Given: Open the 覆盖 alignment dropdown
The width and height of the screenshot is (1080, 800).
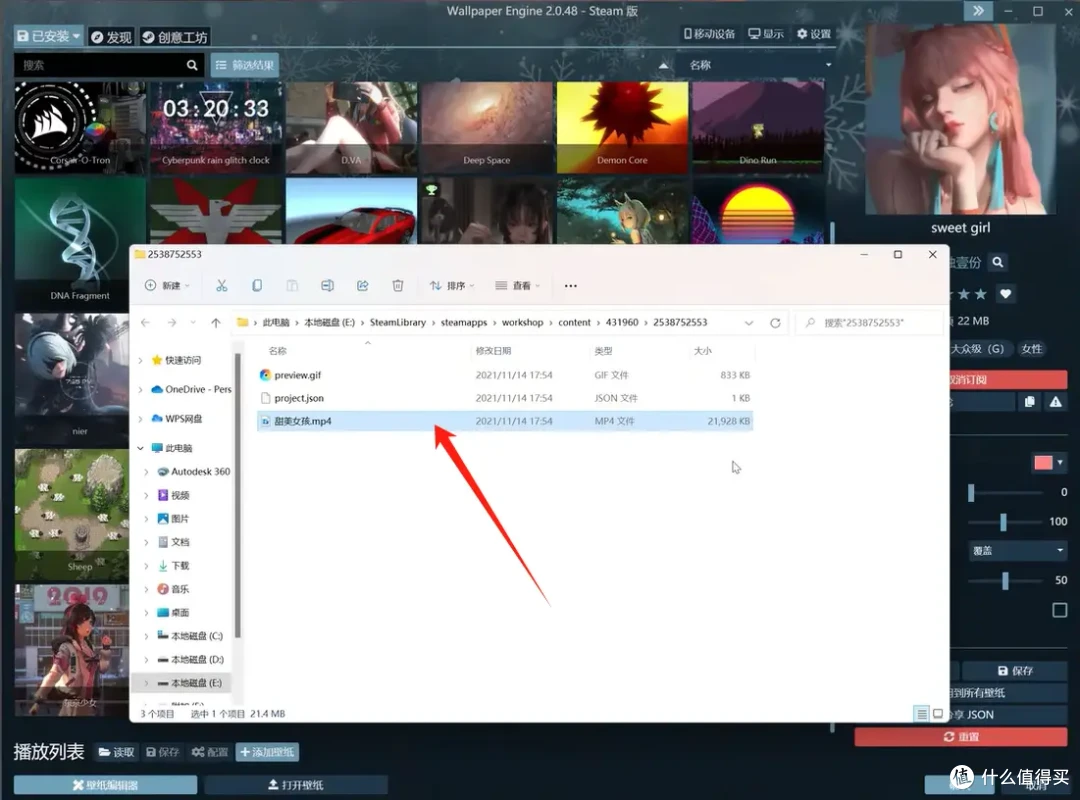Looking at the screenshot, I should (x=1018, y=551).
